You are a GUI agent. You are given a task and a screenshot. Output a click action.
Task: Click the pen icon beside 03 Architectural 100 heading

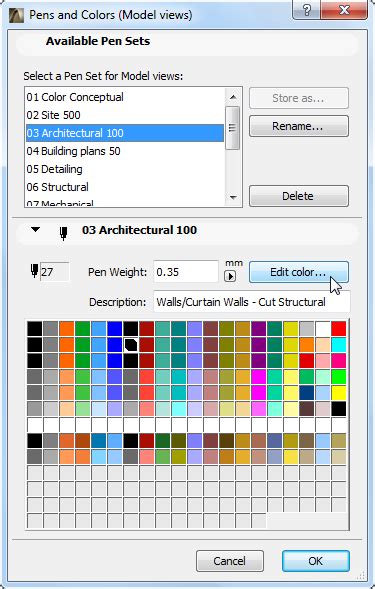pyautogui.click(x=64, y=233)
